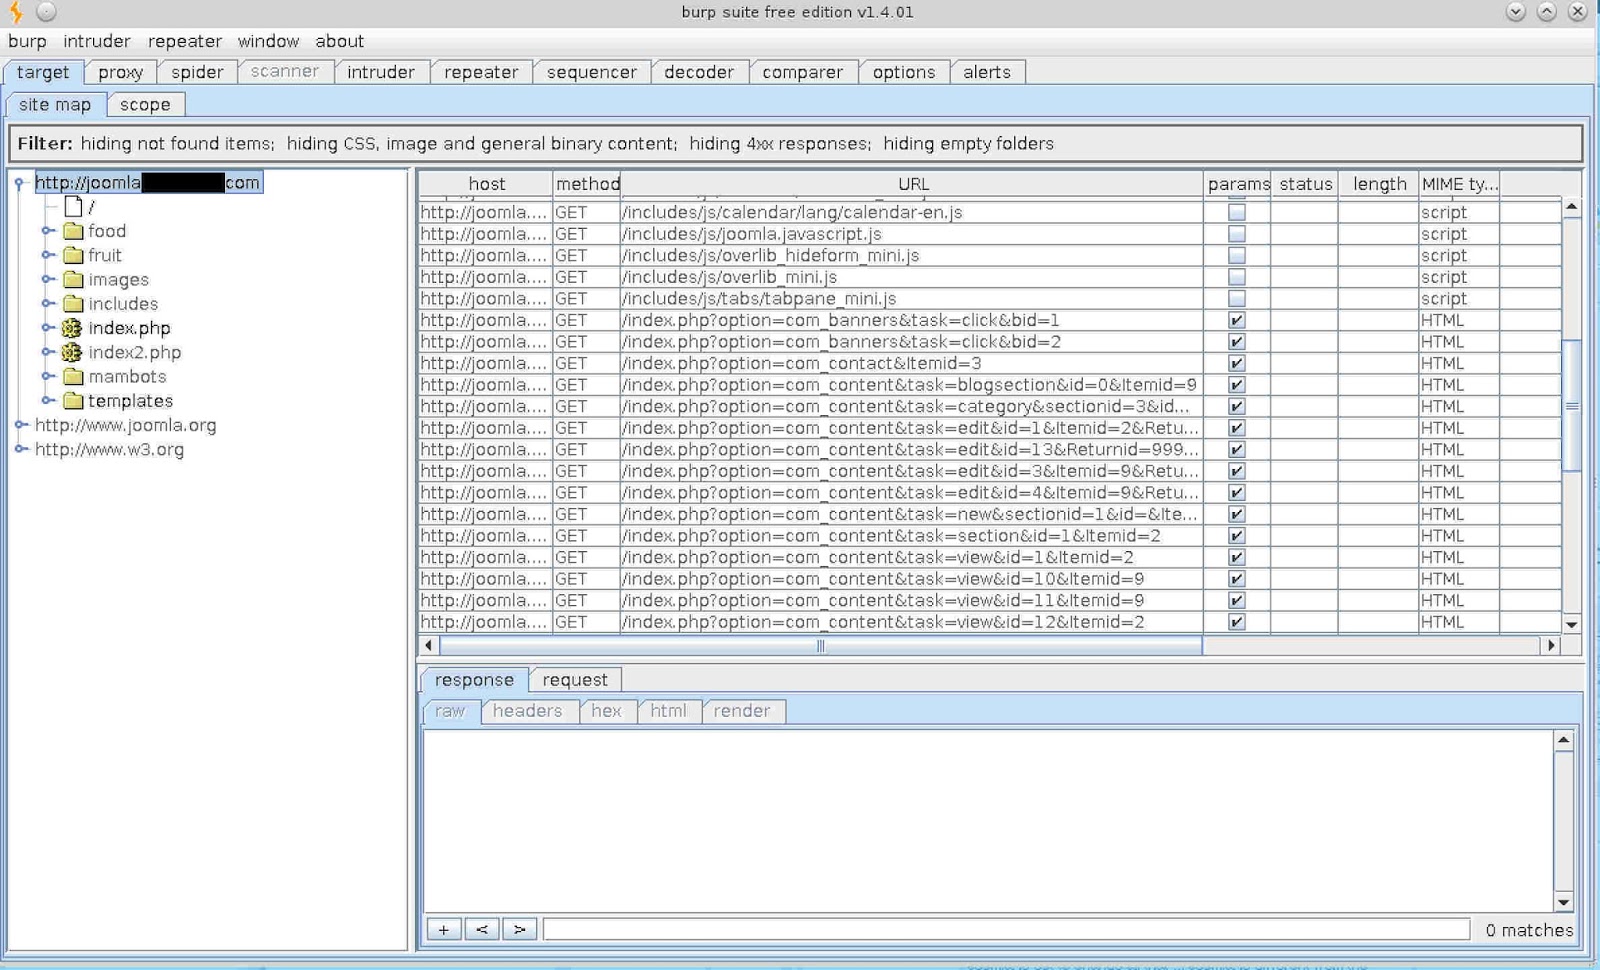
Task: Select the overlib_mini.js URL row
Action: click(911, 277)
